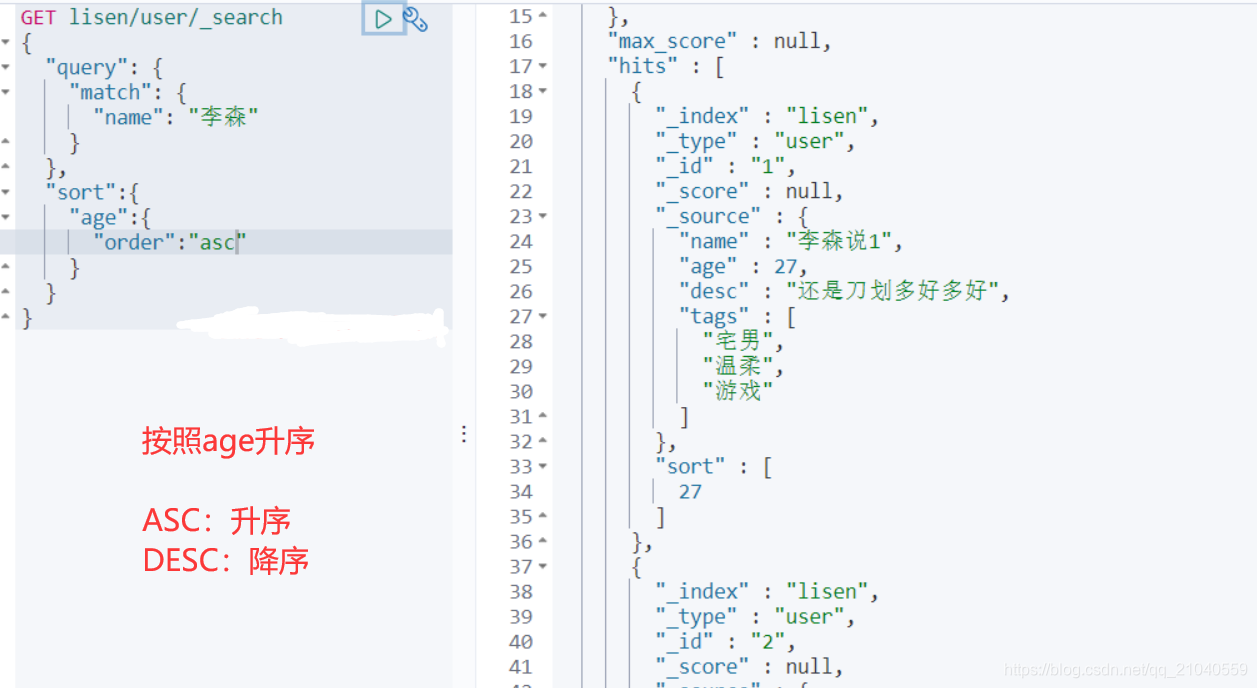Click "_type" : "user" on line 20

tap(755, 141)
